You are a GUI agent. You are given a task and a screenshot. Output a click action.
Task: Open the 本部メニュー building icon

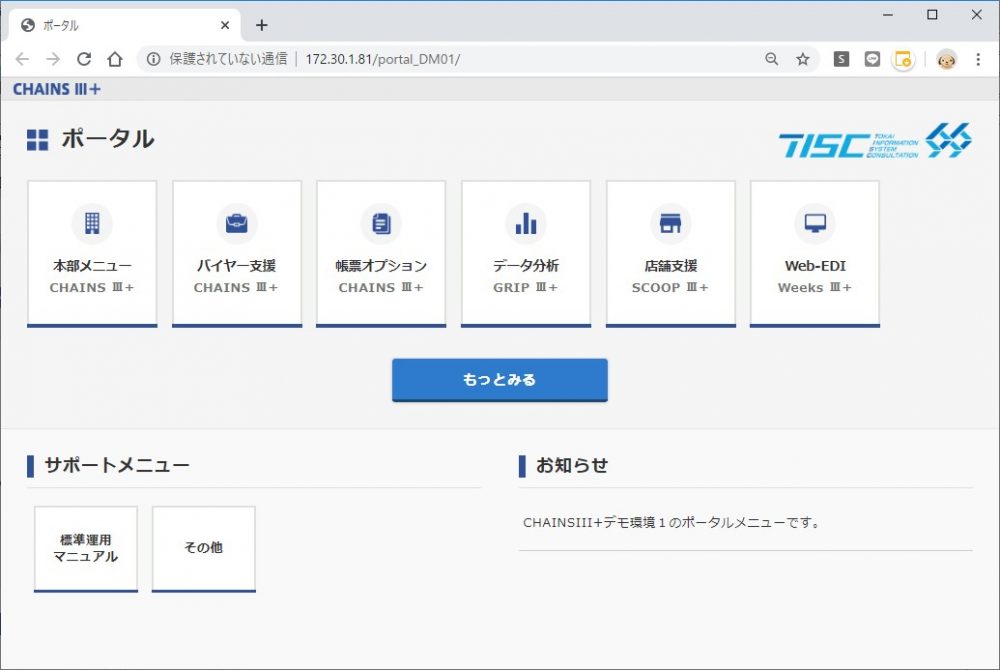click(x=92, y=223)
